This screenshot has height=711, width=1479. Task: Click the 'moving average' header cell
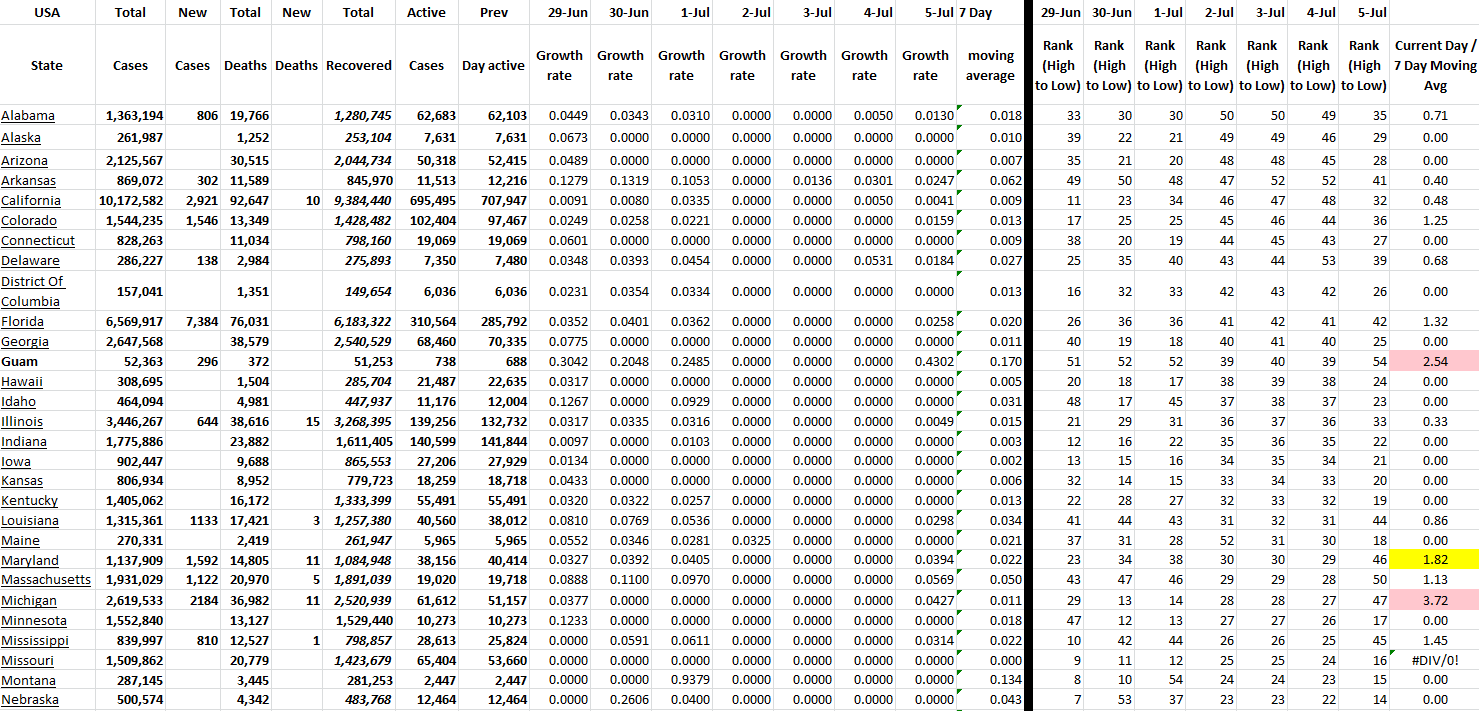(x=990, y=65)
